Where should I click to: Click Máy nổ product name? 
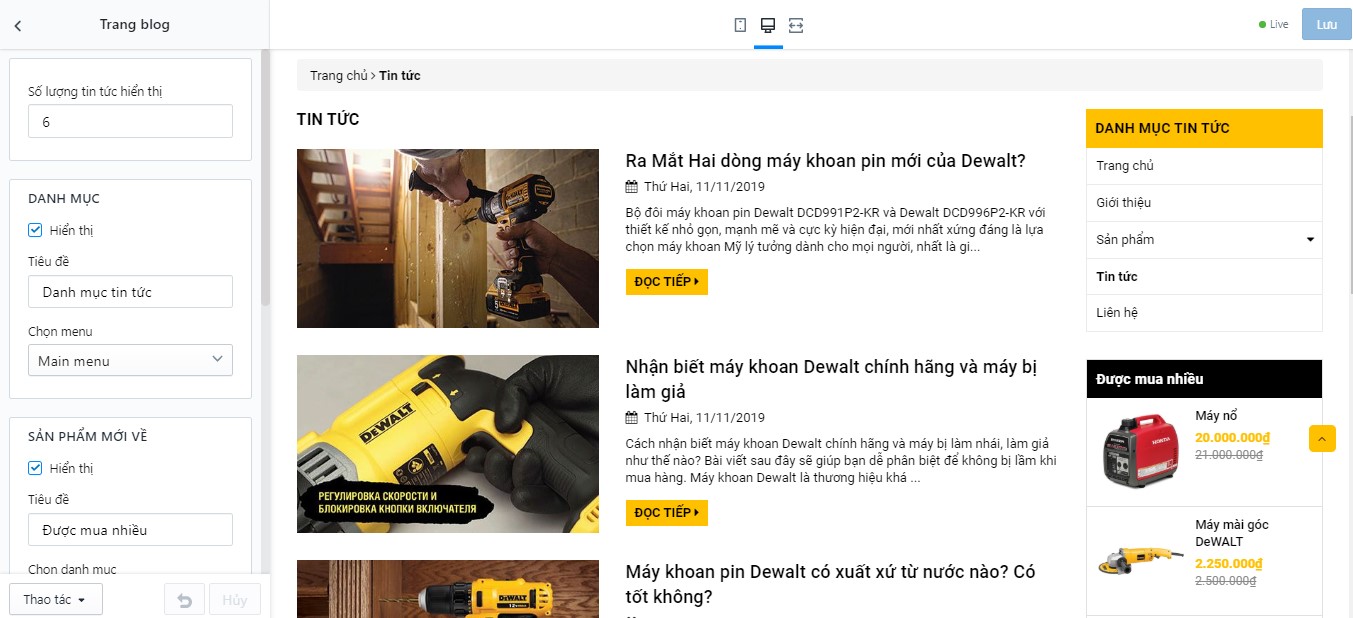[x=1217, y=416]
